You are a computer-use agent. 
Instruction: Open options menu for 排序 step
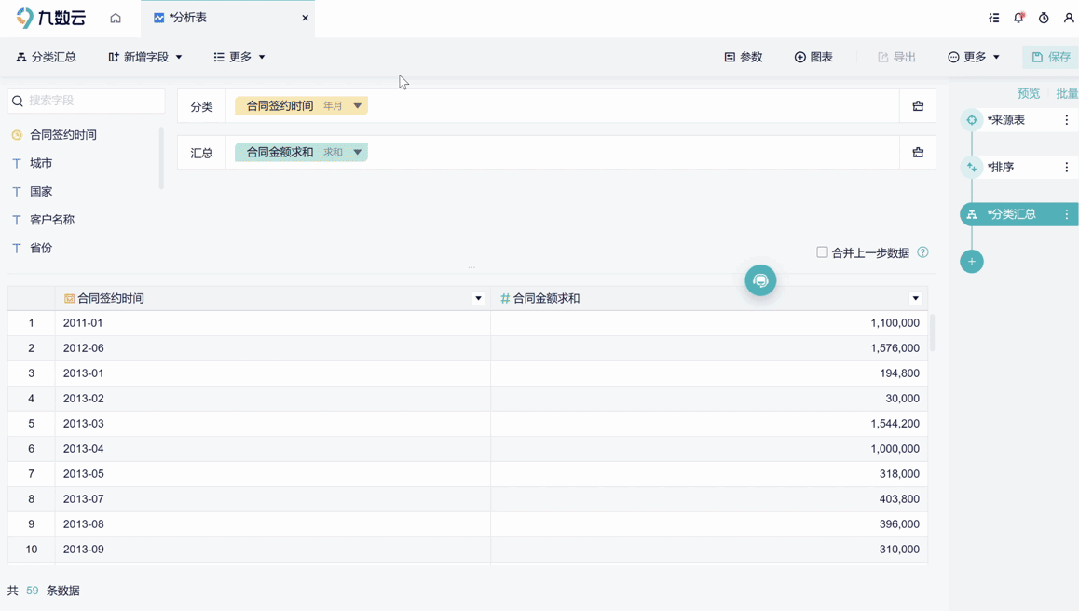(1067, 167)
